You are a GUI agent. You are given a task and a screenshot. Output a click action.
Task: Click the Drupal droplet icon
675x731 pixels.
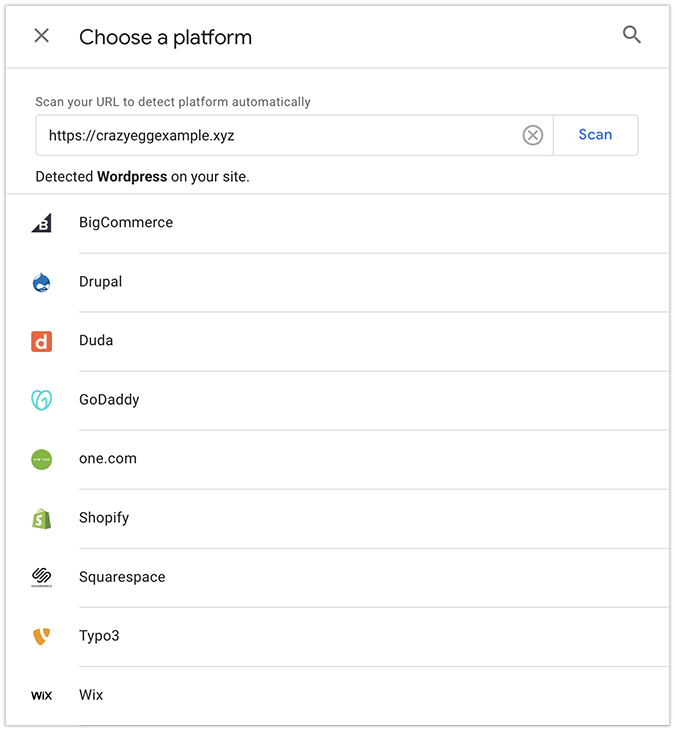pos(41,282)
